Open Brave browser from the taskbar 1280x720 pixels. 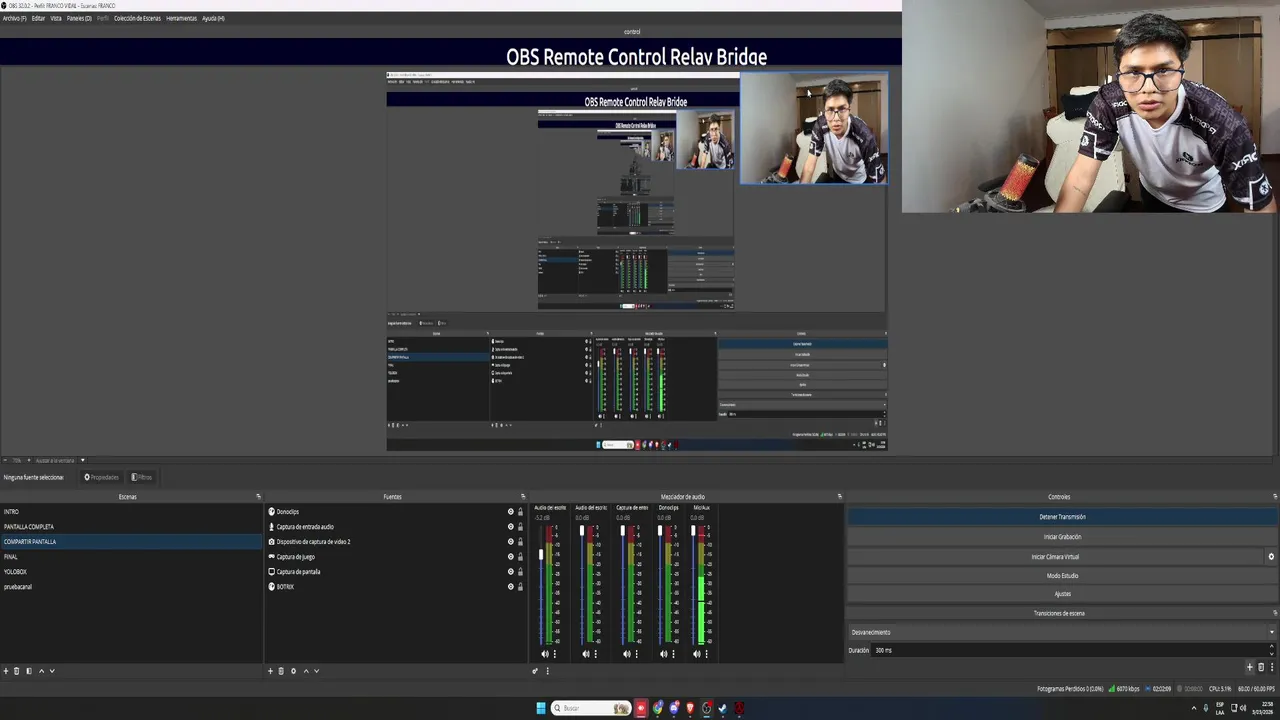(690, 708)
